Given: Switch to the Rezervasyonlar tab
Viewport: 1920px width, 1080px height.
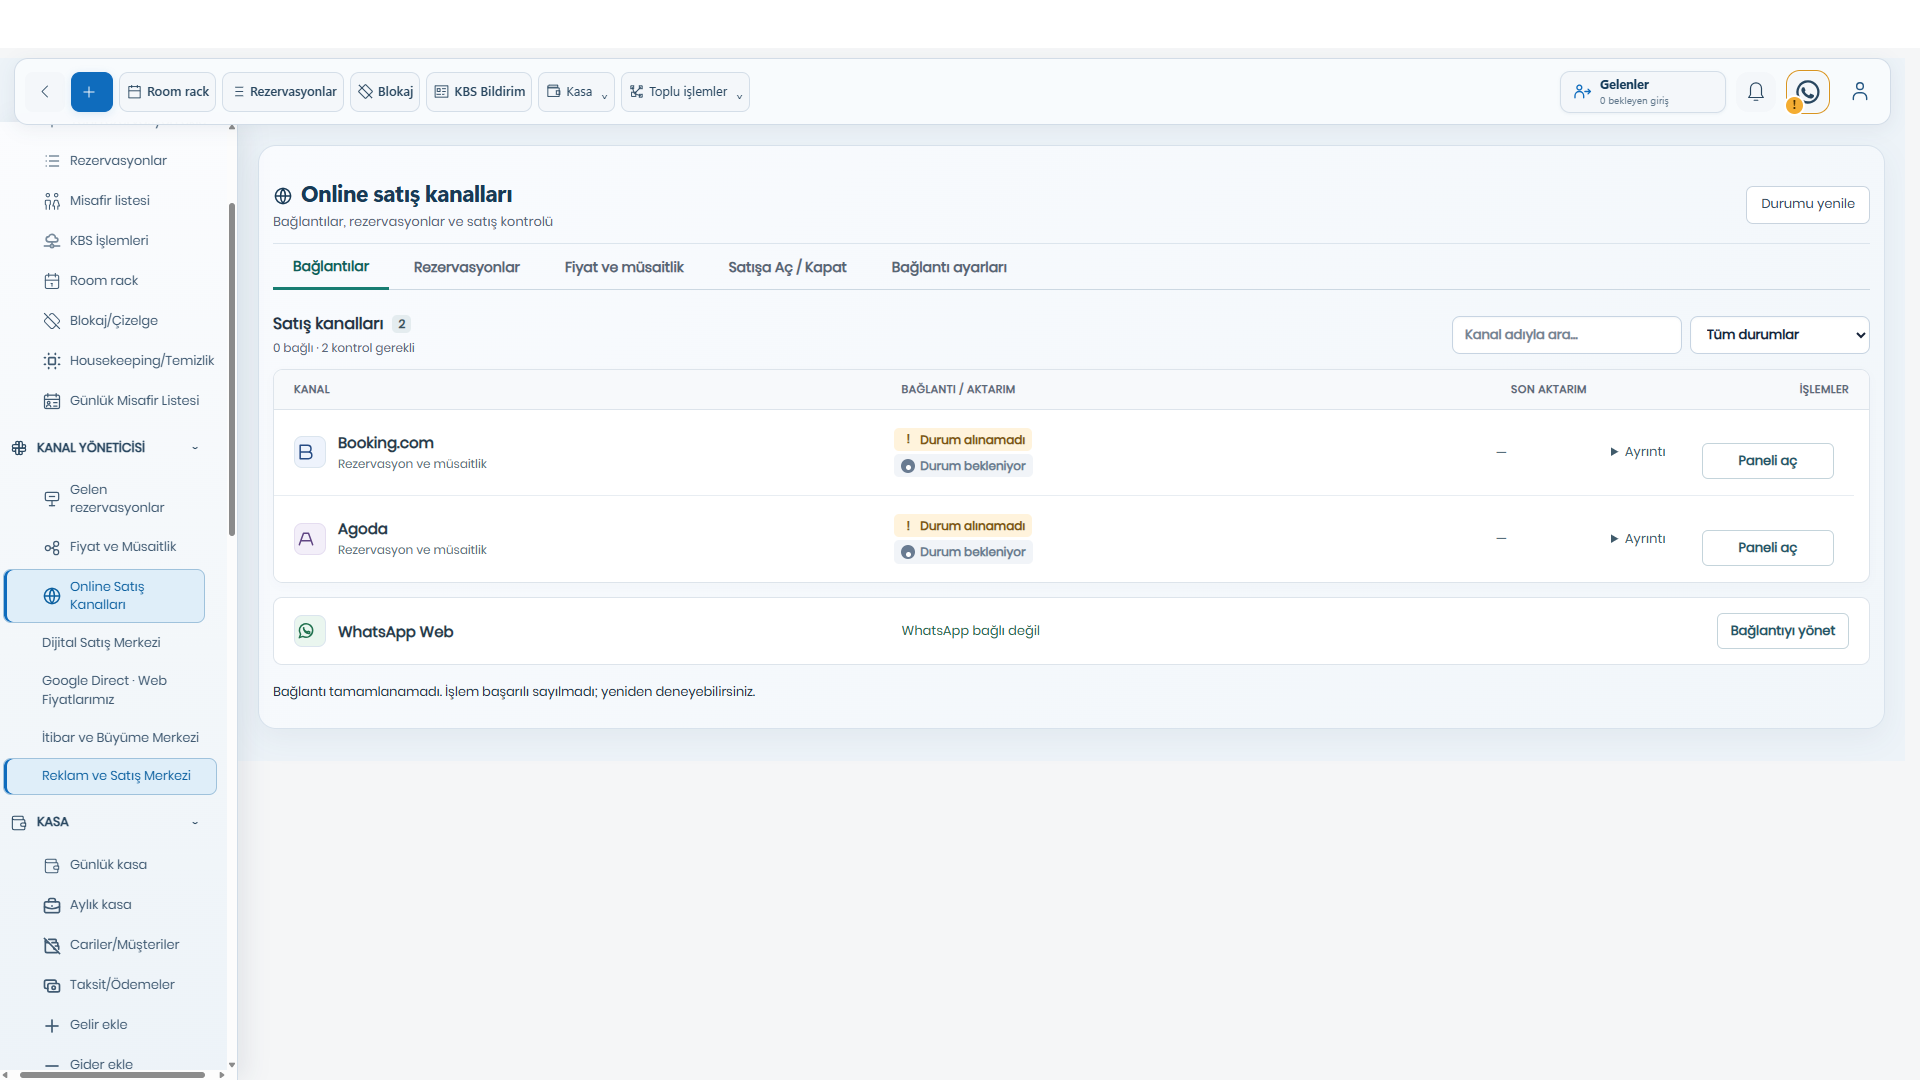Looking at the screenshot, I should click(x=466, y=267).
